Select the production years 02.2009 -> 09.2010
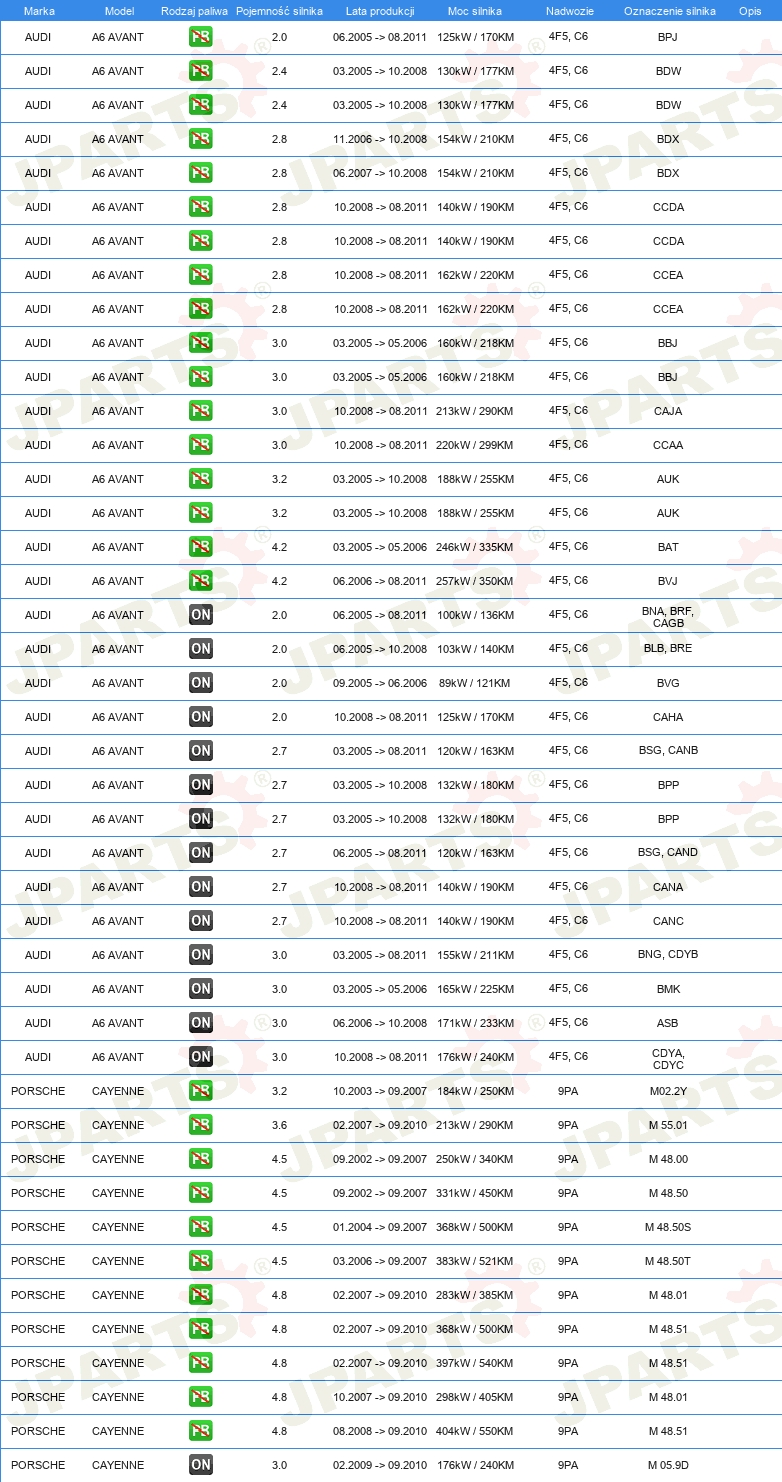 pyautogui.click(x=380, y=1465)
